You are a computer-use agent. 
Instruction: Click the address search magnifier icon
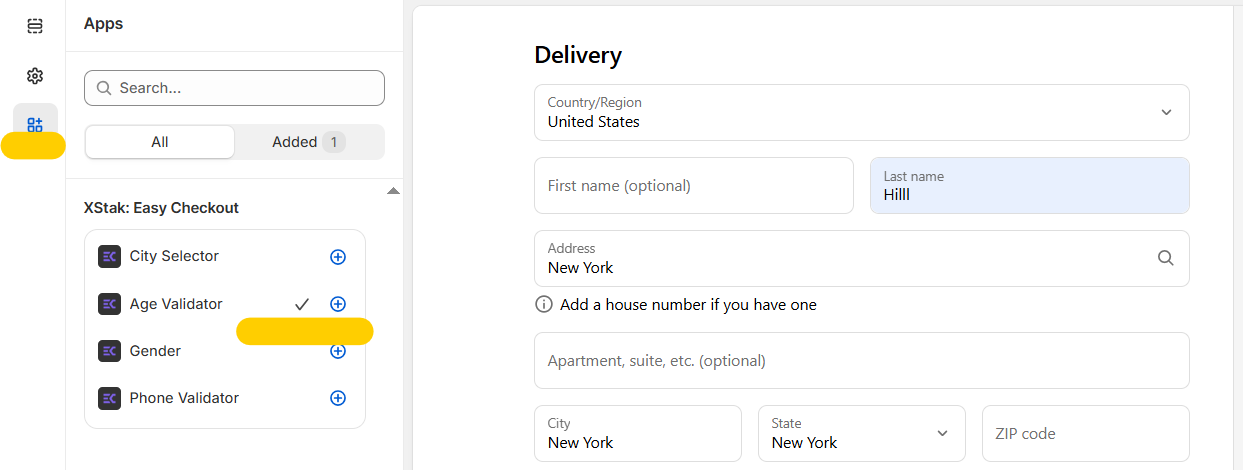(x=1165, y=258)
